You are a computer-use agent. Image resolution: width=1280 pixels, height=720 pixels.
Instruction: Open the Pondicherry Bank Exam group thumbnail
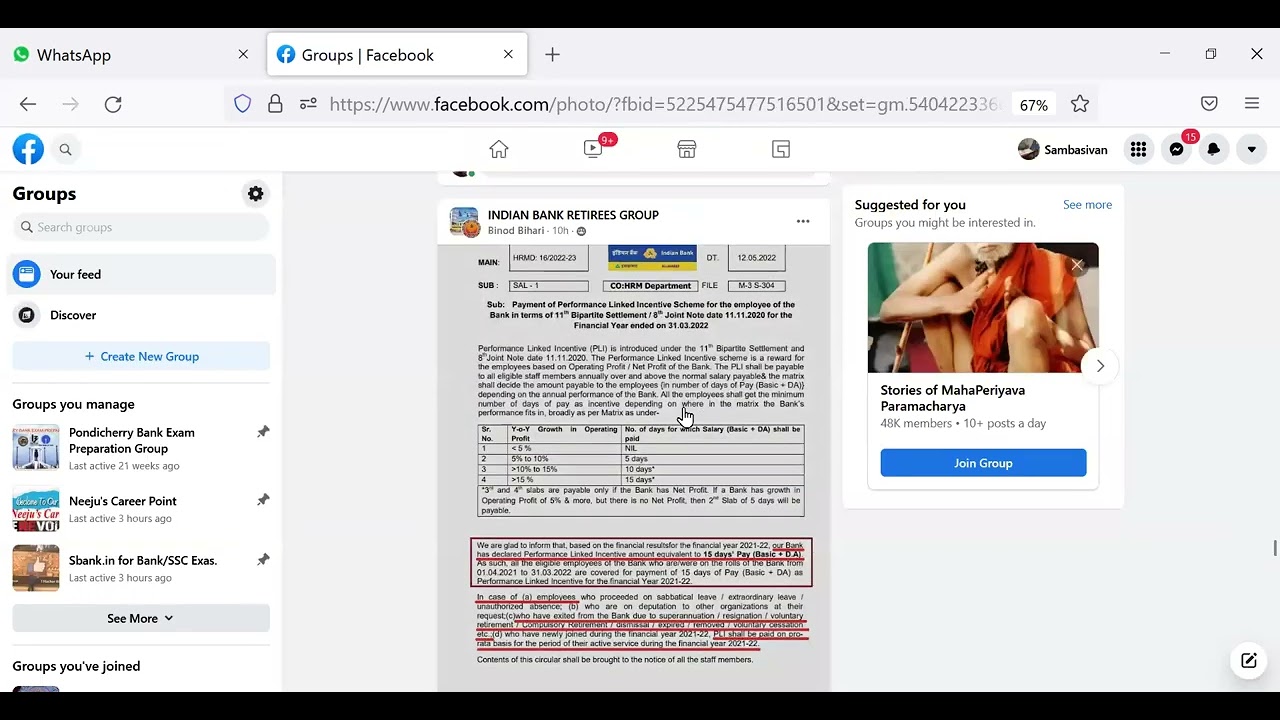pyautogui.click(x=36, y=448)
